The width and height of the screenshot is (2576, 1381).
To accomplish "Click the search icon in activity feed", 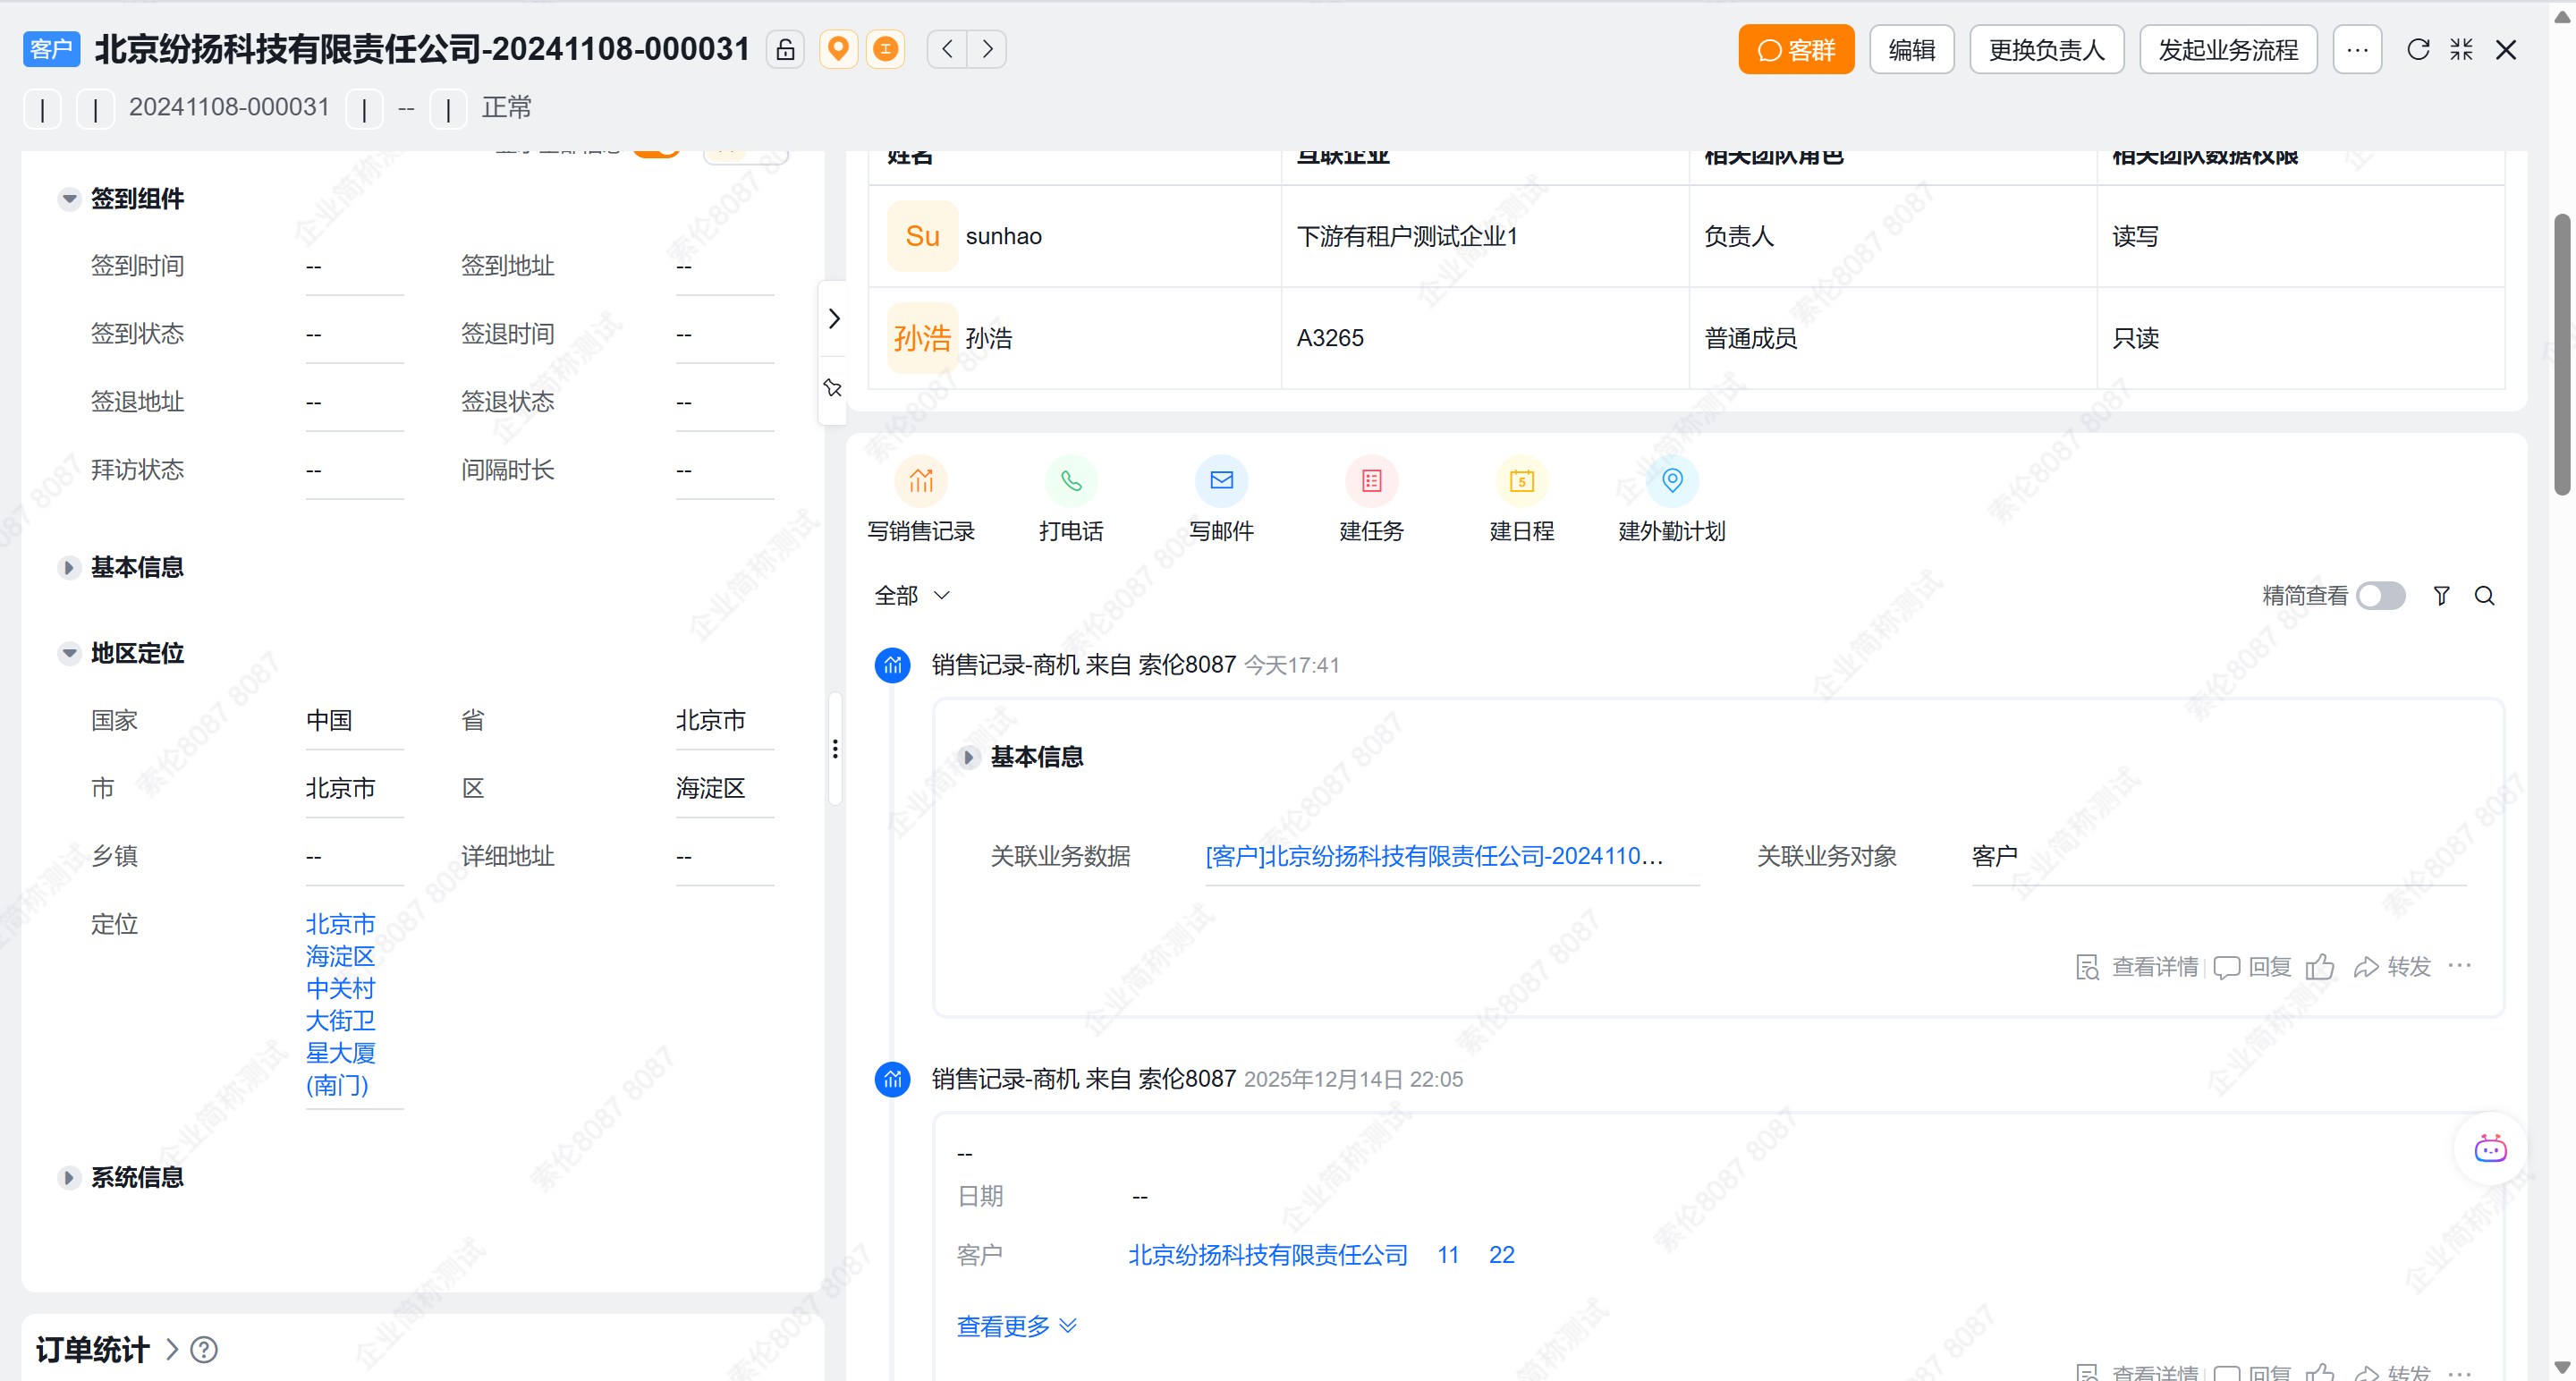I will (2484, 596).
